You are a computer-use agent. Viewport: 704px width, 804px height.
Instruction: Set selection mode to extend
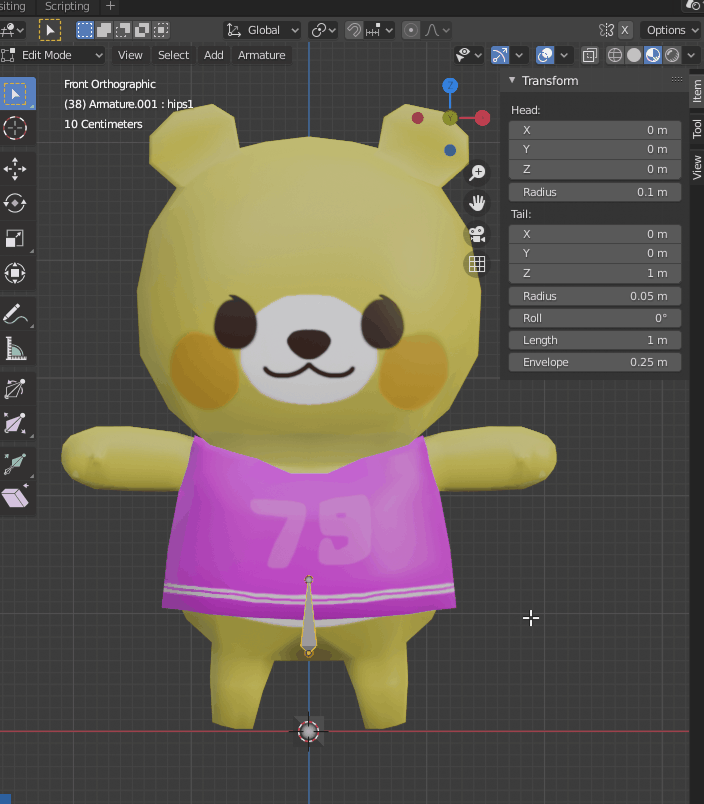[x=104, y=30]
